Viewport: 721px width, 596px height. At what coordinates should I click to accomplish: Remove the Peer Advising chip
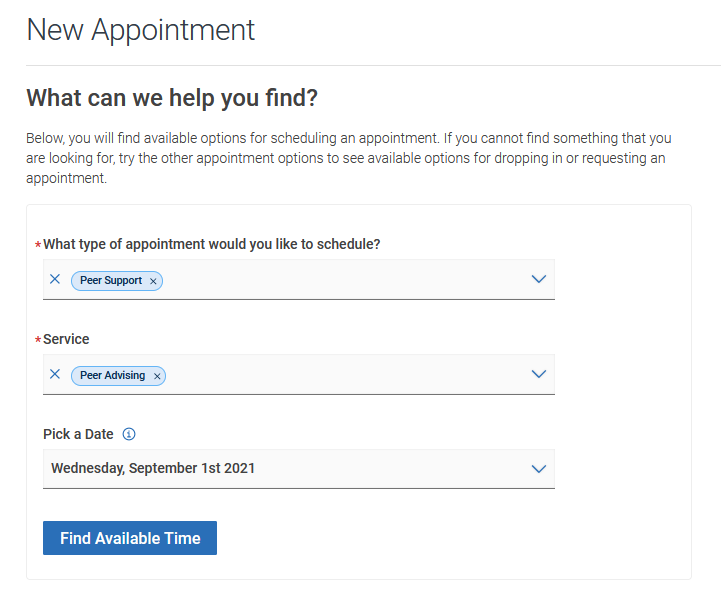click(x=157, y=376)
